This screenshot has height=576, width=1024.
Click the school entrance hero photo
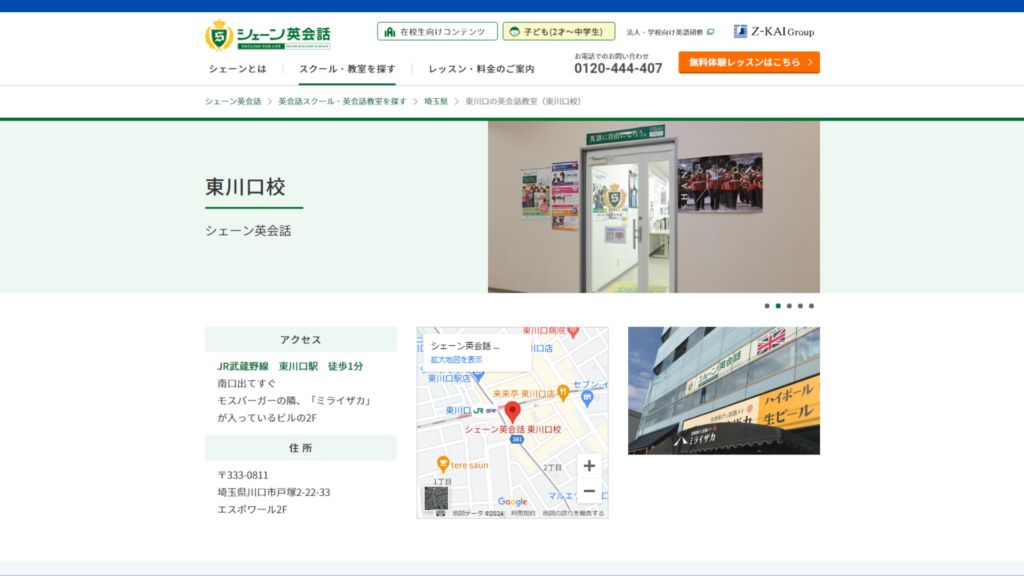point(654,207)
